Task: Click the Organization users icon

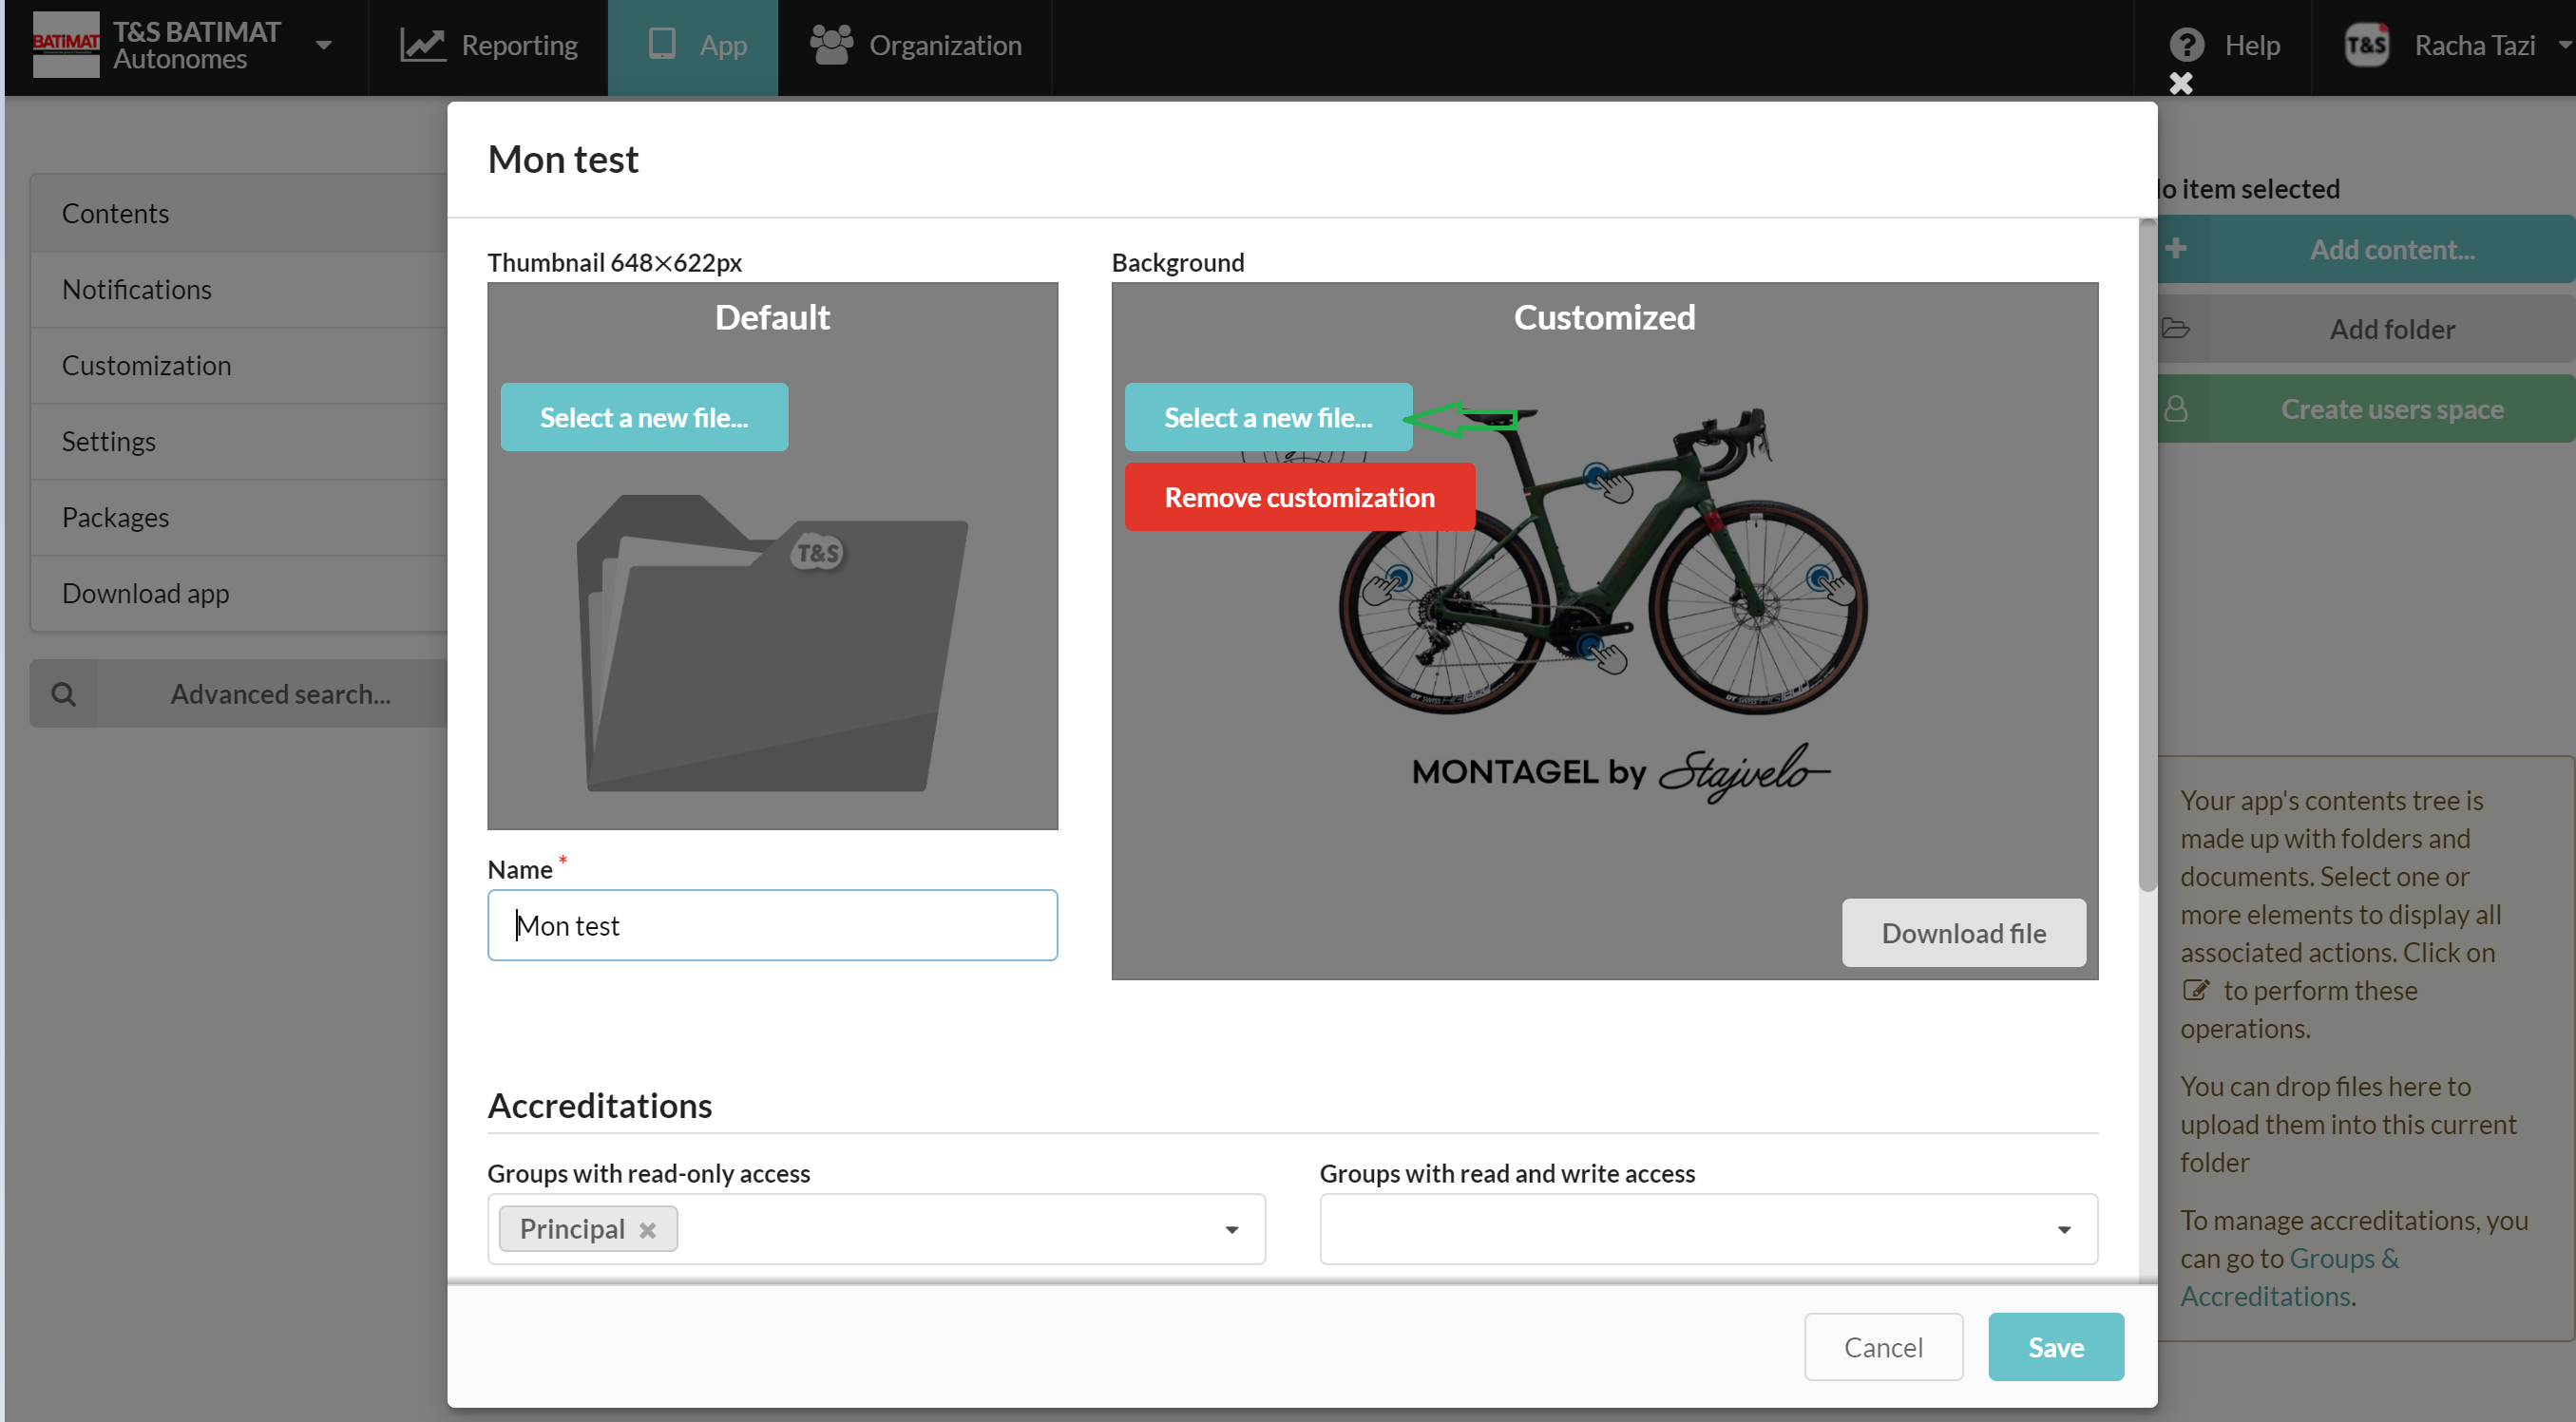Action: (x=831, y=45)
